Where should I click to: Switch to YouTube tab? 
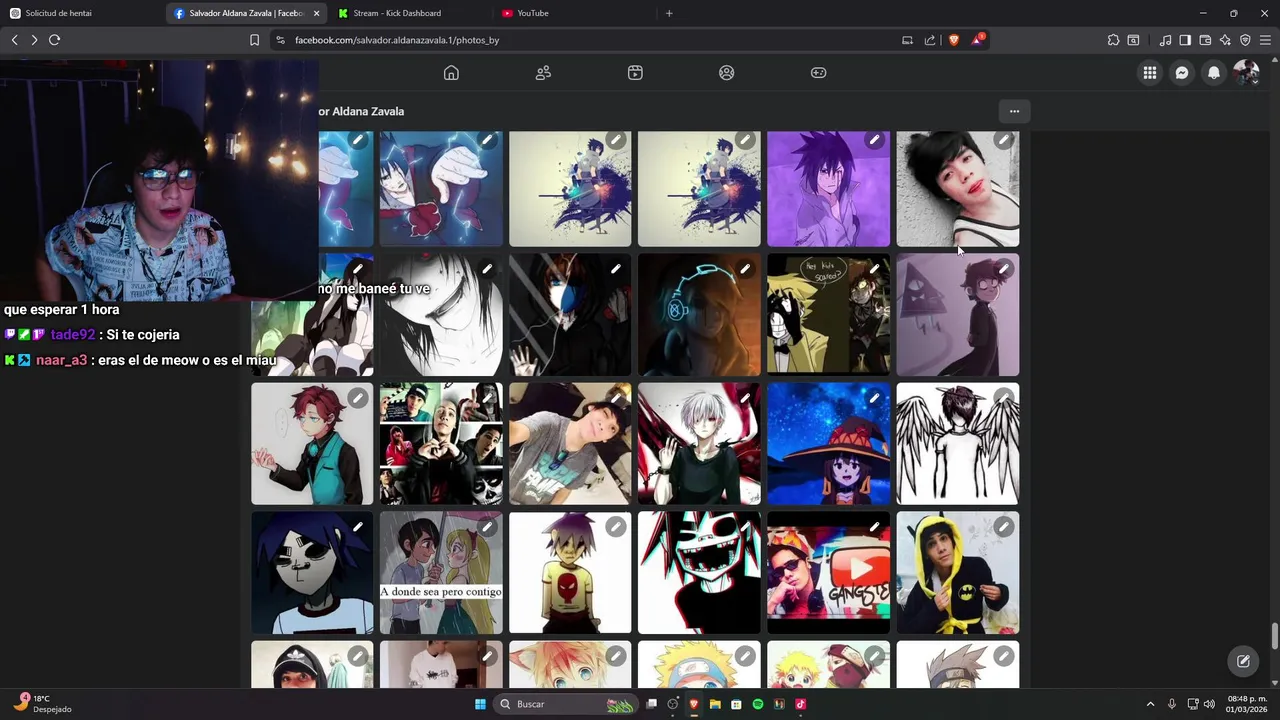[574, 13]
